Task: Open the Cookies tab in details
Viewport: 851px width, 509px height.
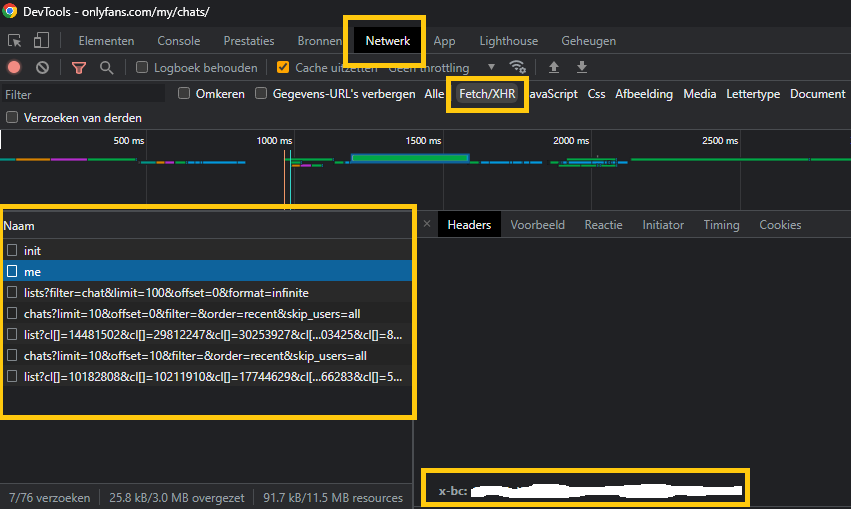Action: click(x=780, y=225)
